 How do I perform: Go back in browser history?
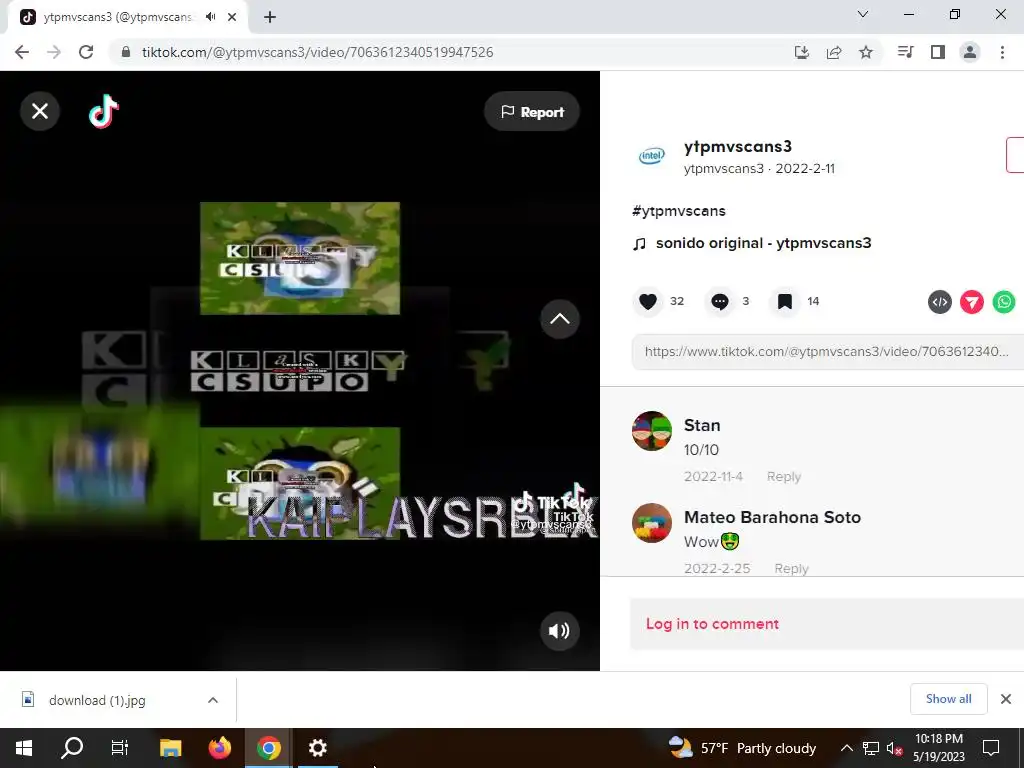[x=22, y=52]
